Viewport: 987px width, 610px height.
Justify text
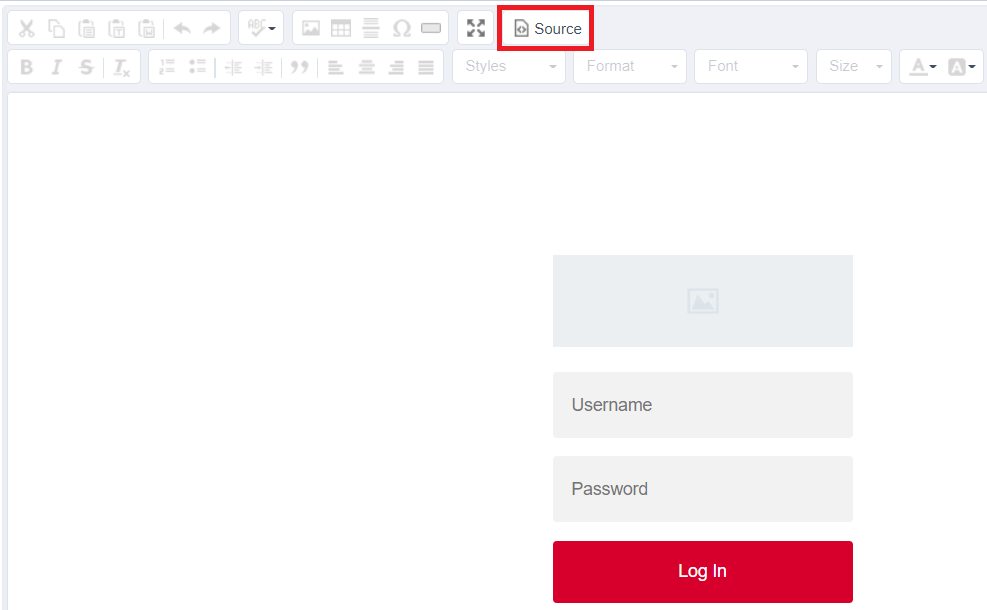(426, 67)
